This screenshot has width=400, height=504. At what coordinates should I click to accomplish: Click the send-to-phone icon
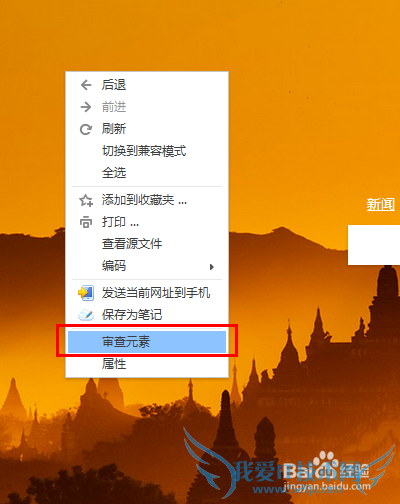pos(86,293)
